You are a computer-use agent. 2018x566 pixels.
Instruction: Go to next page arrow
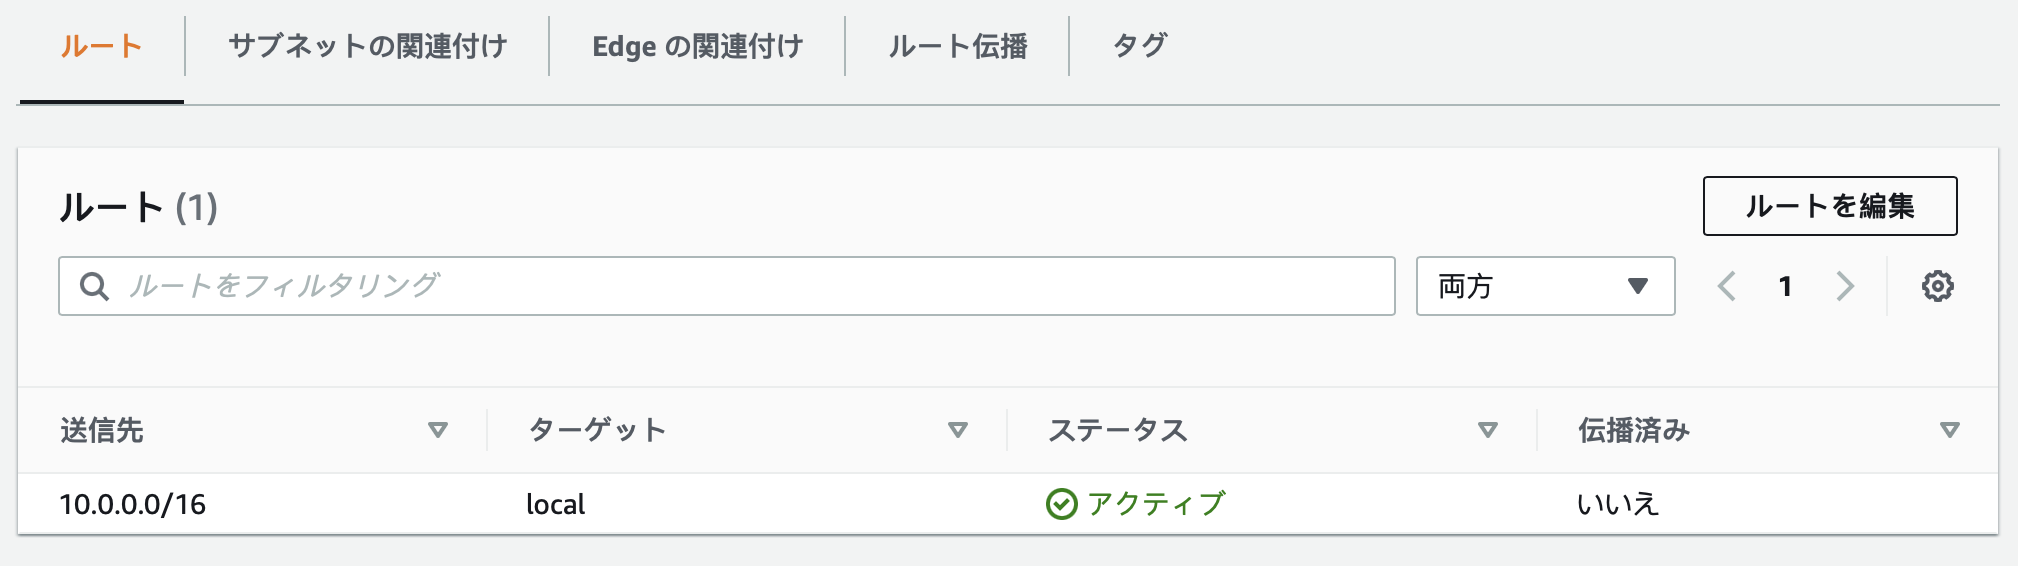[x=1845, y=286]
